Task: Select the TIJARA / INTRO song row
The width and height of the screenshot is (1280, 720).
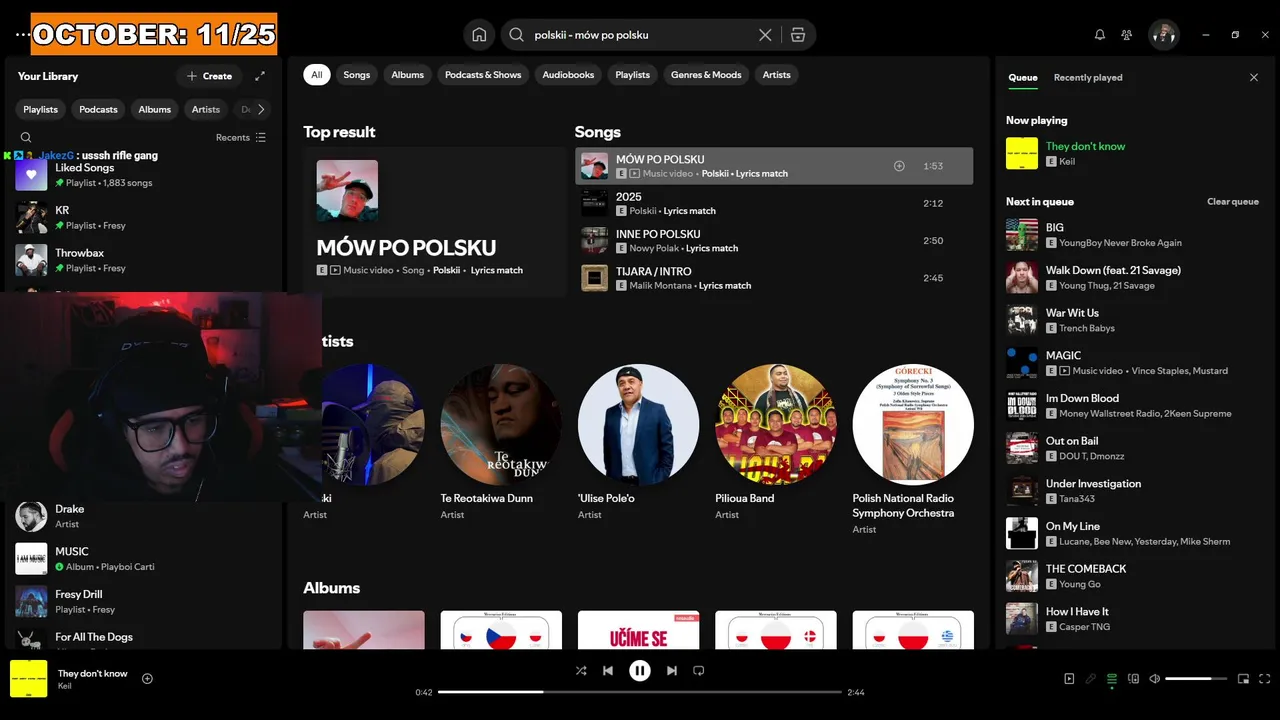Action: pyautogui.click(x=774, y=278)
